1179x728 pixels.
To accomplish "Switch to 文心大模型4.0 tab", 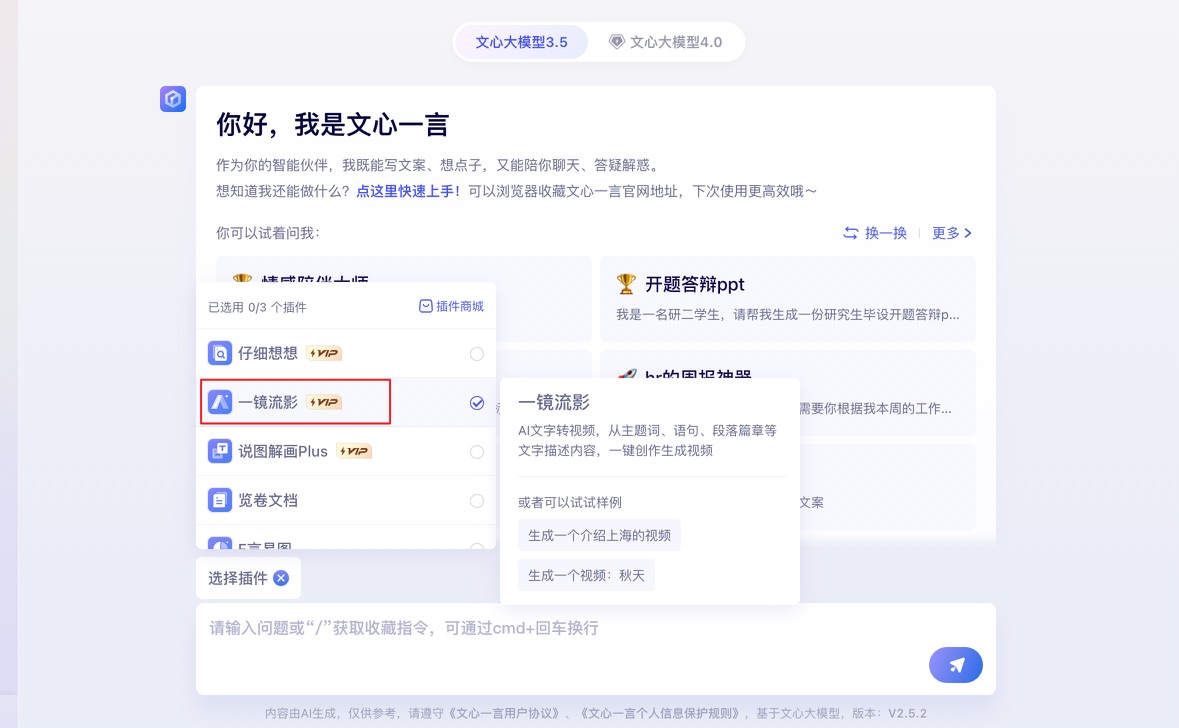I will click(x=666, y=42).
